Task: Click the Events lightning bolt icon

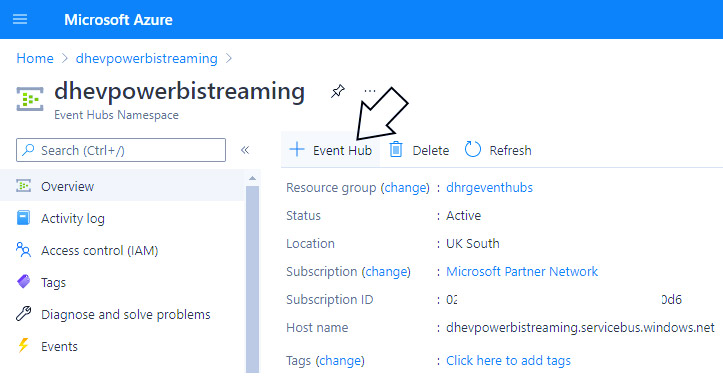Action: 23,345
